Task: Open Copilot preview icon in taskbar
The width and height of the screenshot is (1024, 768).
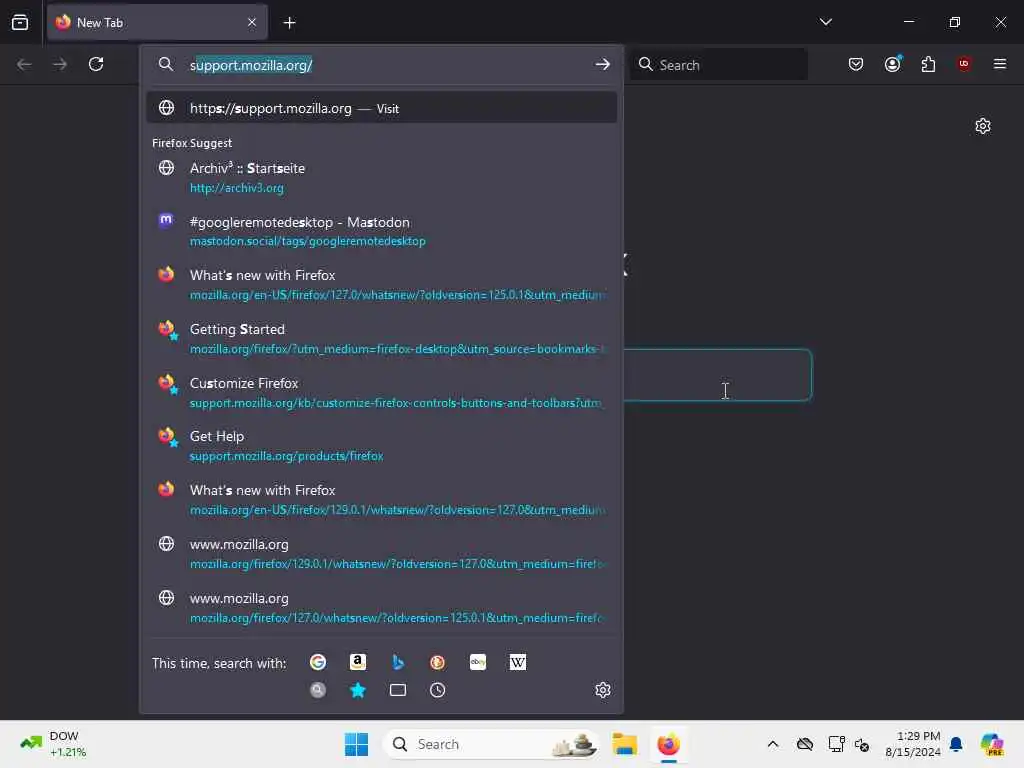Action: click(992, 744)
